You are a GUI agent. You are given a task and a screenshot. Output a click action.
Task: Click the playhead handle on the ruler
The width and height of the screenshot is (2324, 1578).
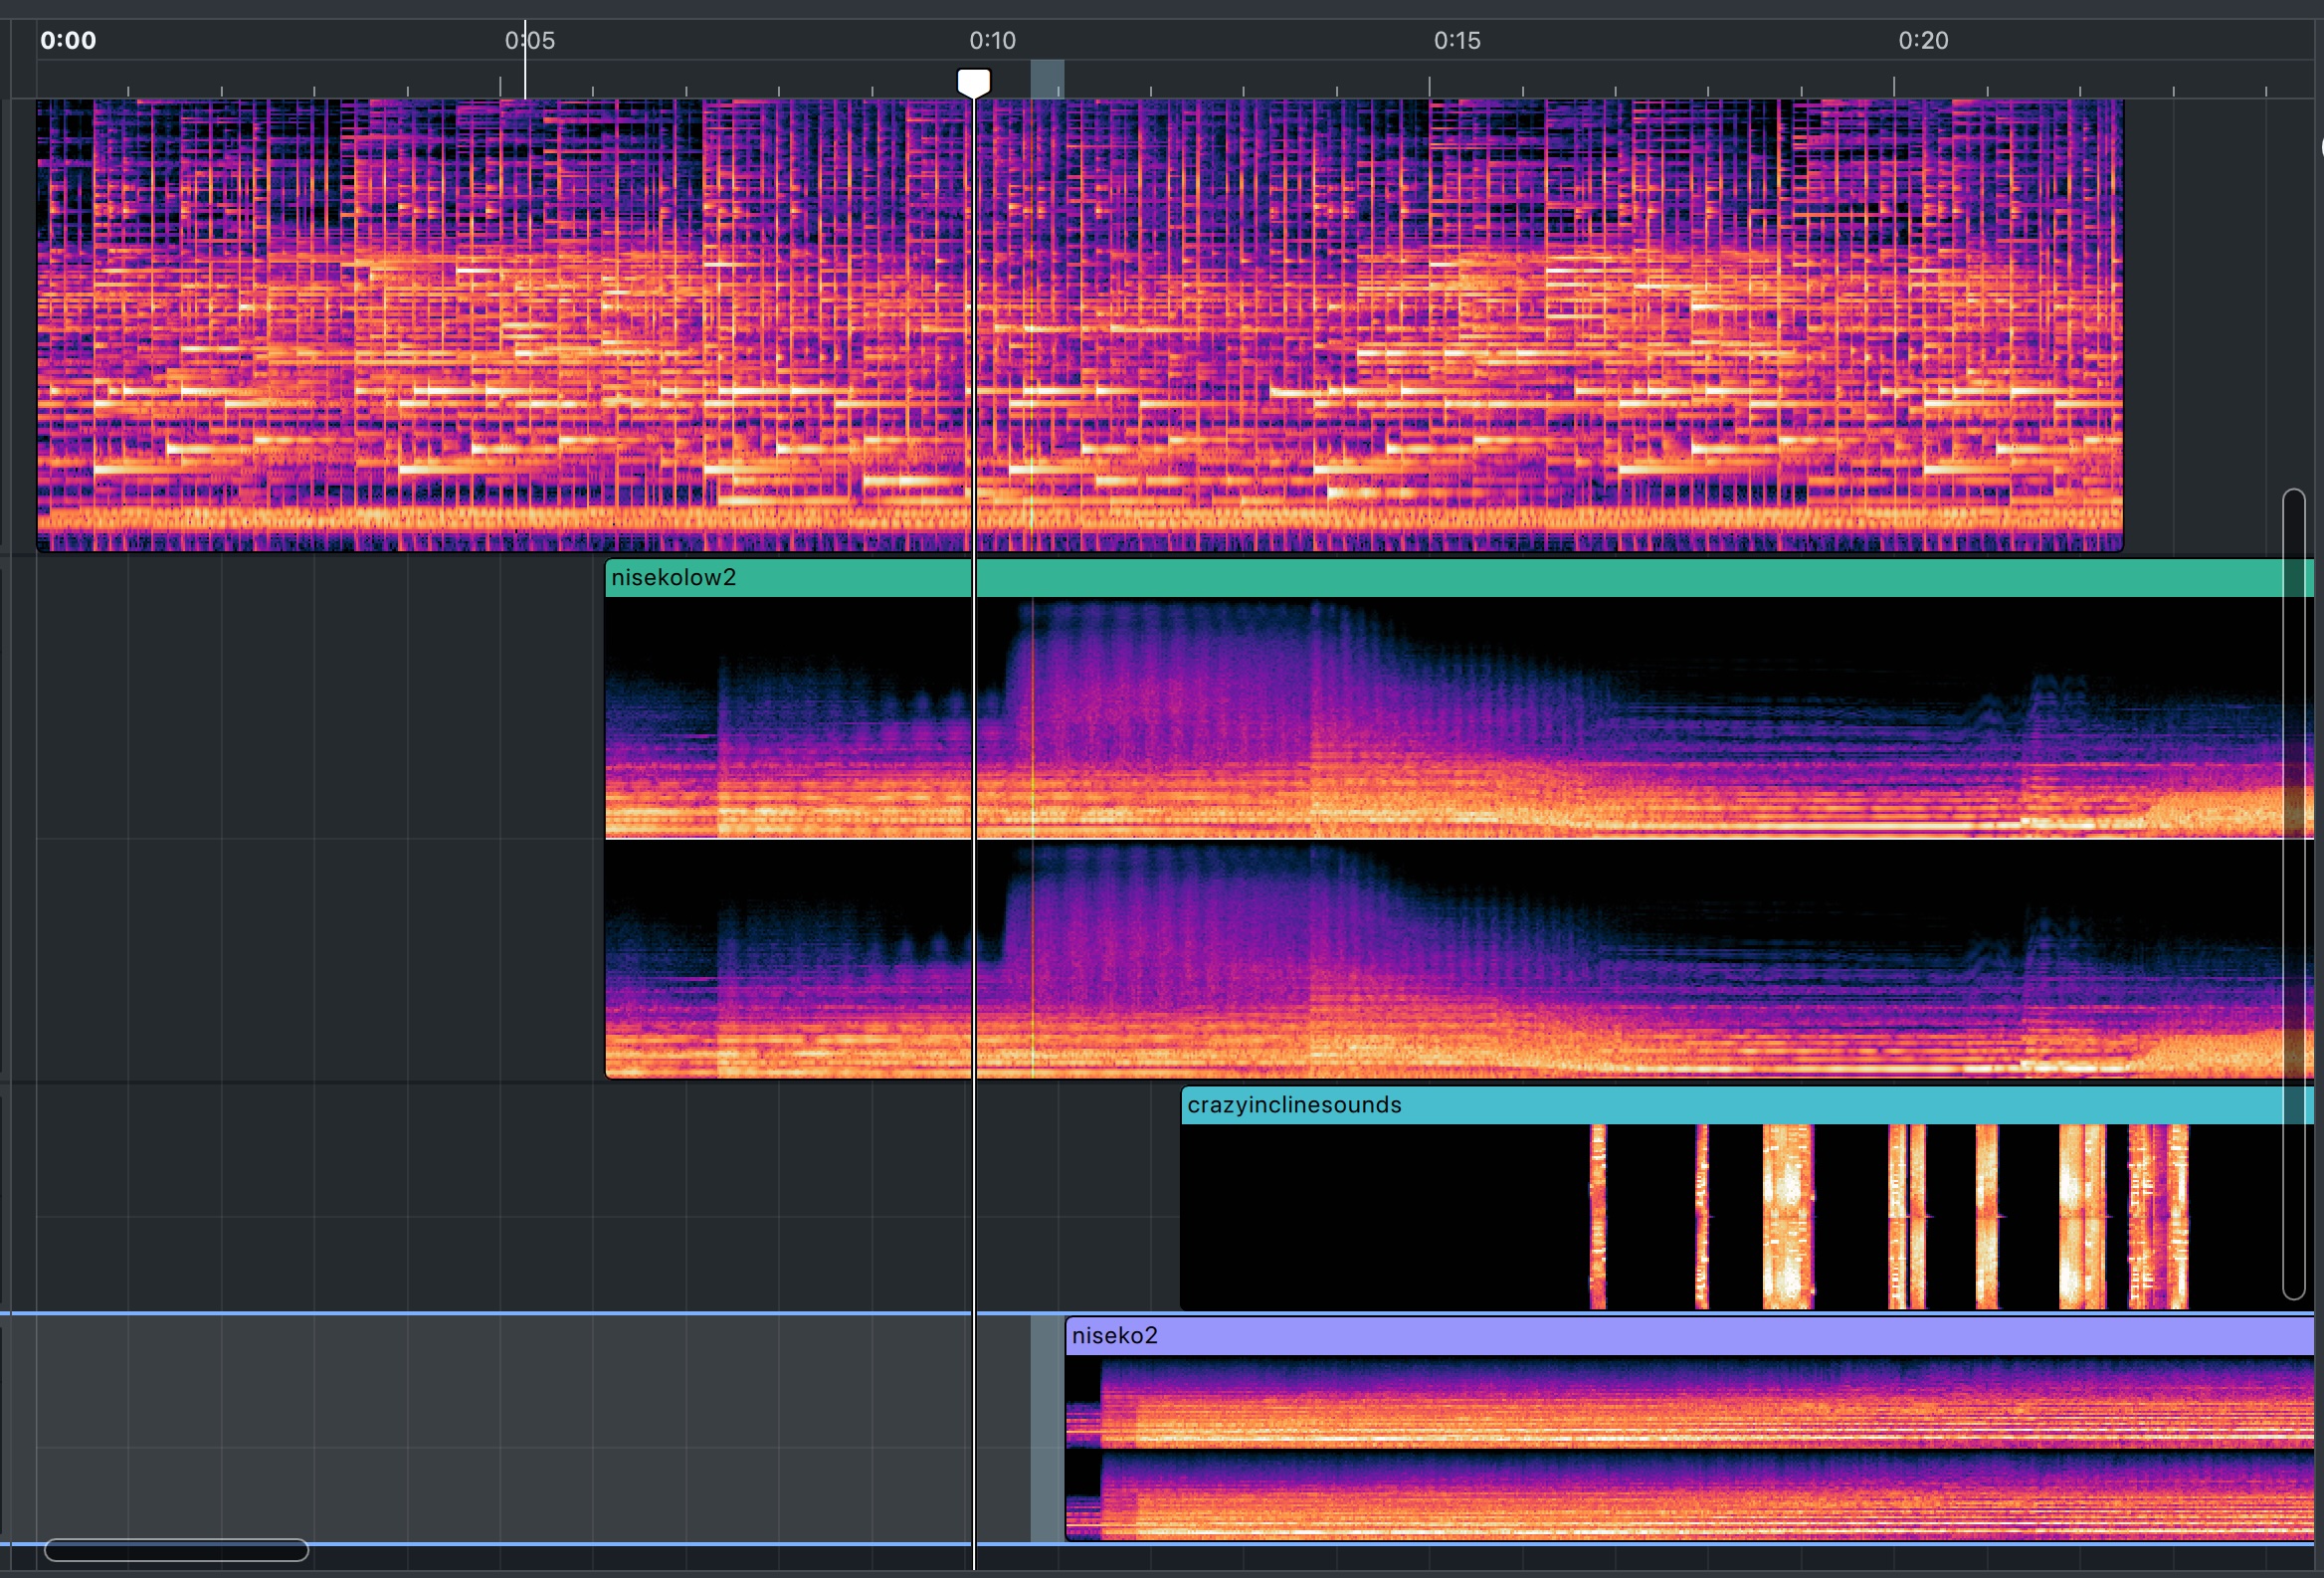[973, 82]
